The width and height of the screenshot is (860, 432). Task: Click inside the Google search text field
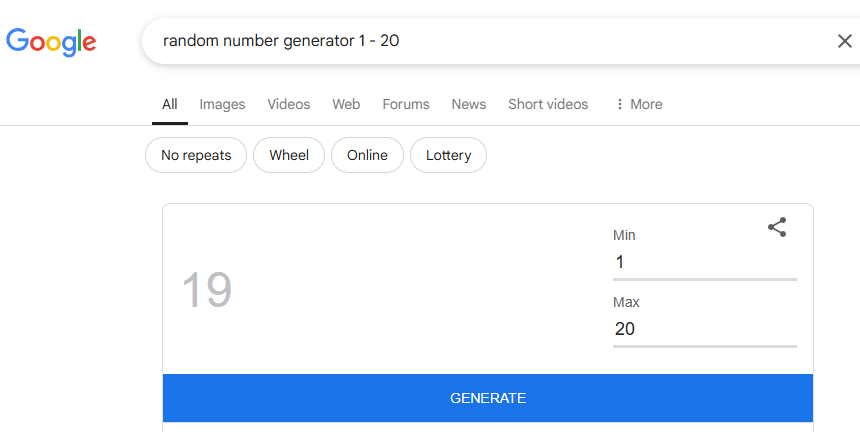click(x=494, y=41)
